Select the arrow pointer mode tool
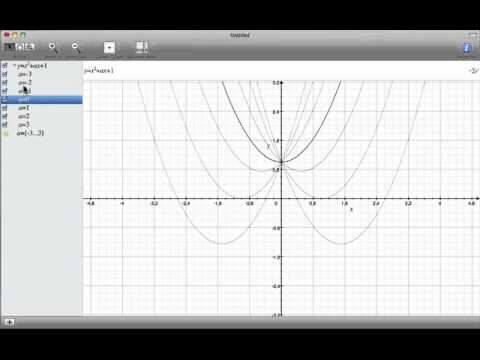 point(9,47)
